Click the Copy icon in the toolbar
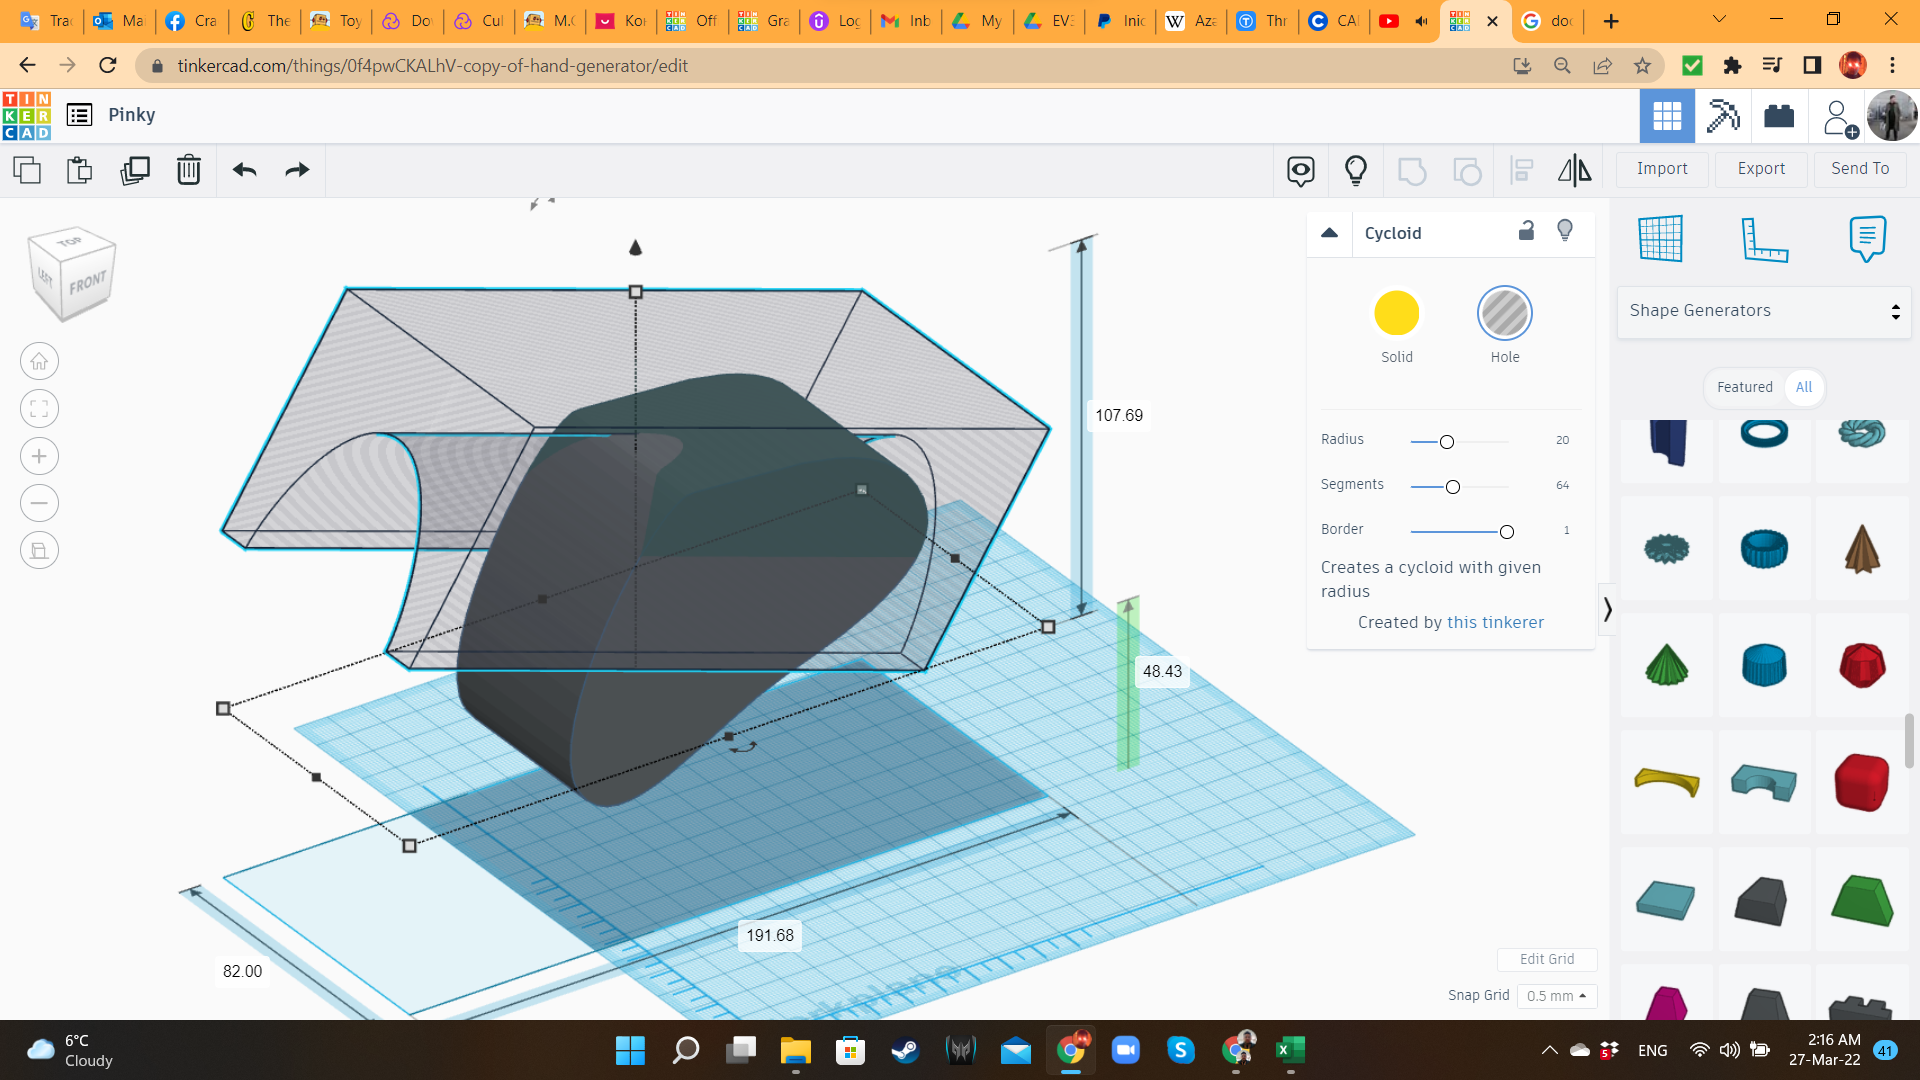1920x1080 pixels. click(27, 170)
